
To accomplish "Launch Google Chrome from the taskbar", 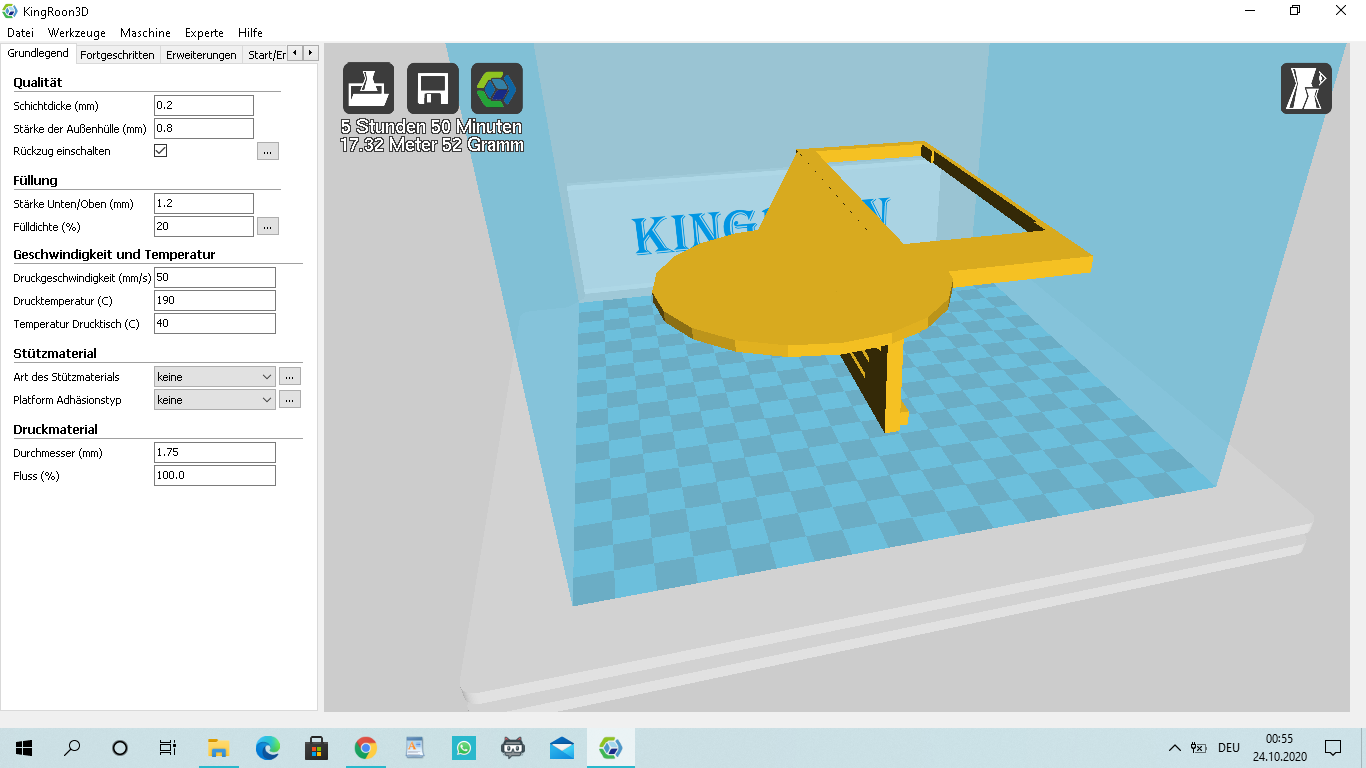I will (365, 748).
